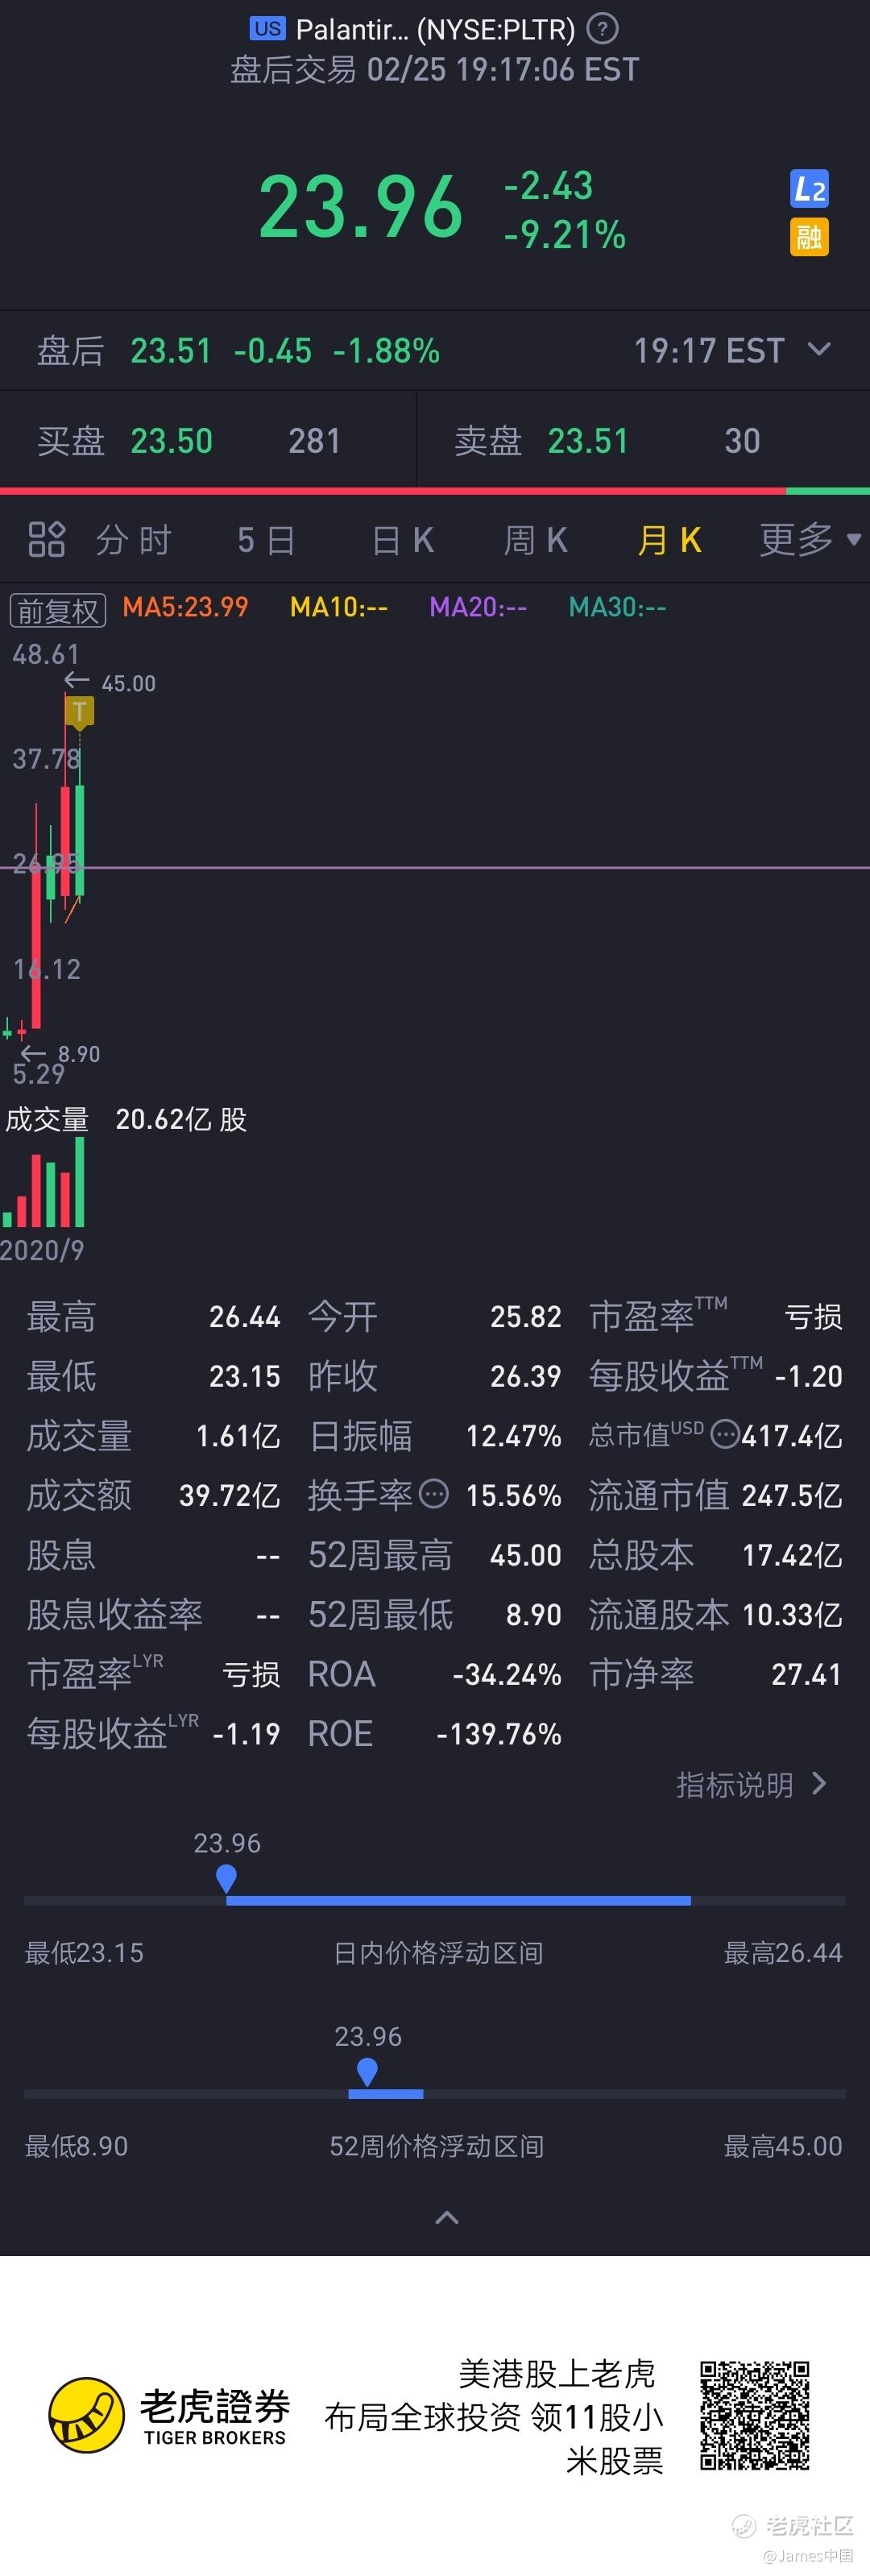The image size is (870, 2576).
Task: Toggle the 前复权 price adjustment
Action: click(58, 610)
